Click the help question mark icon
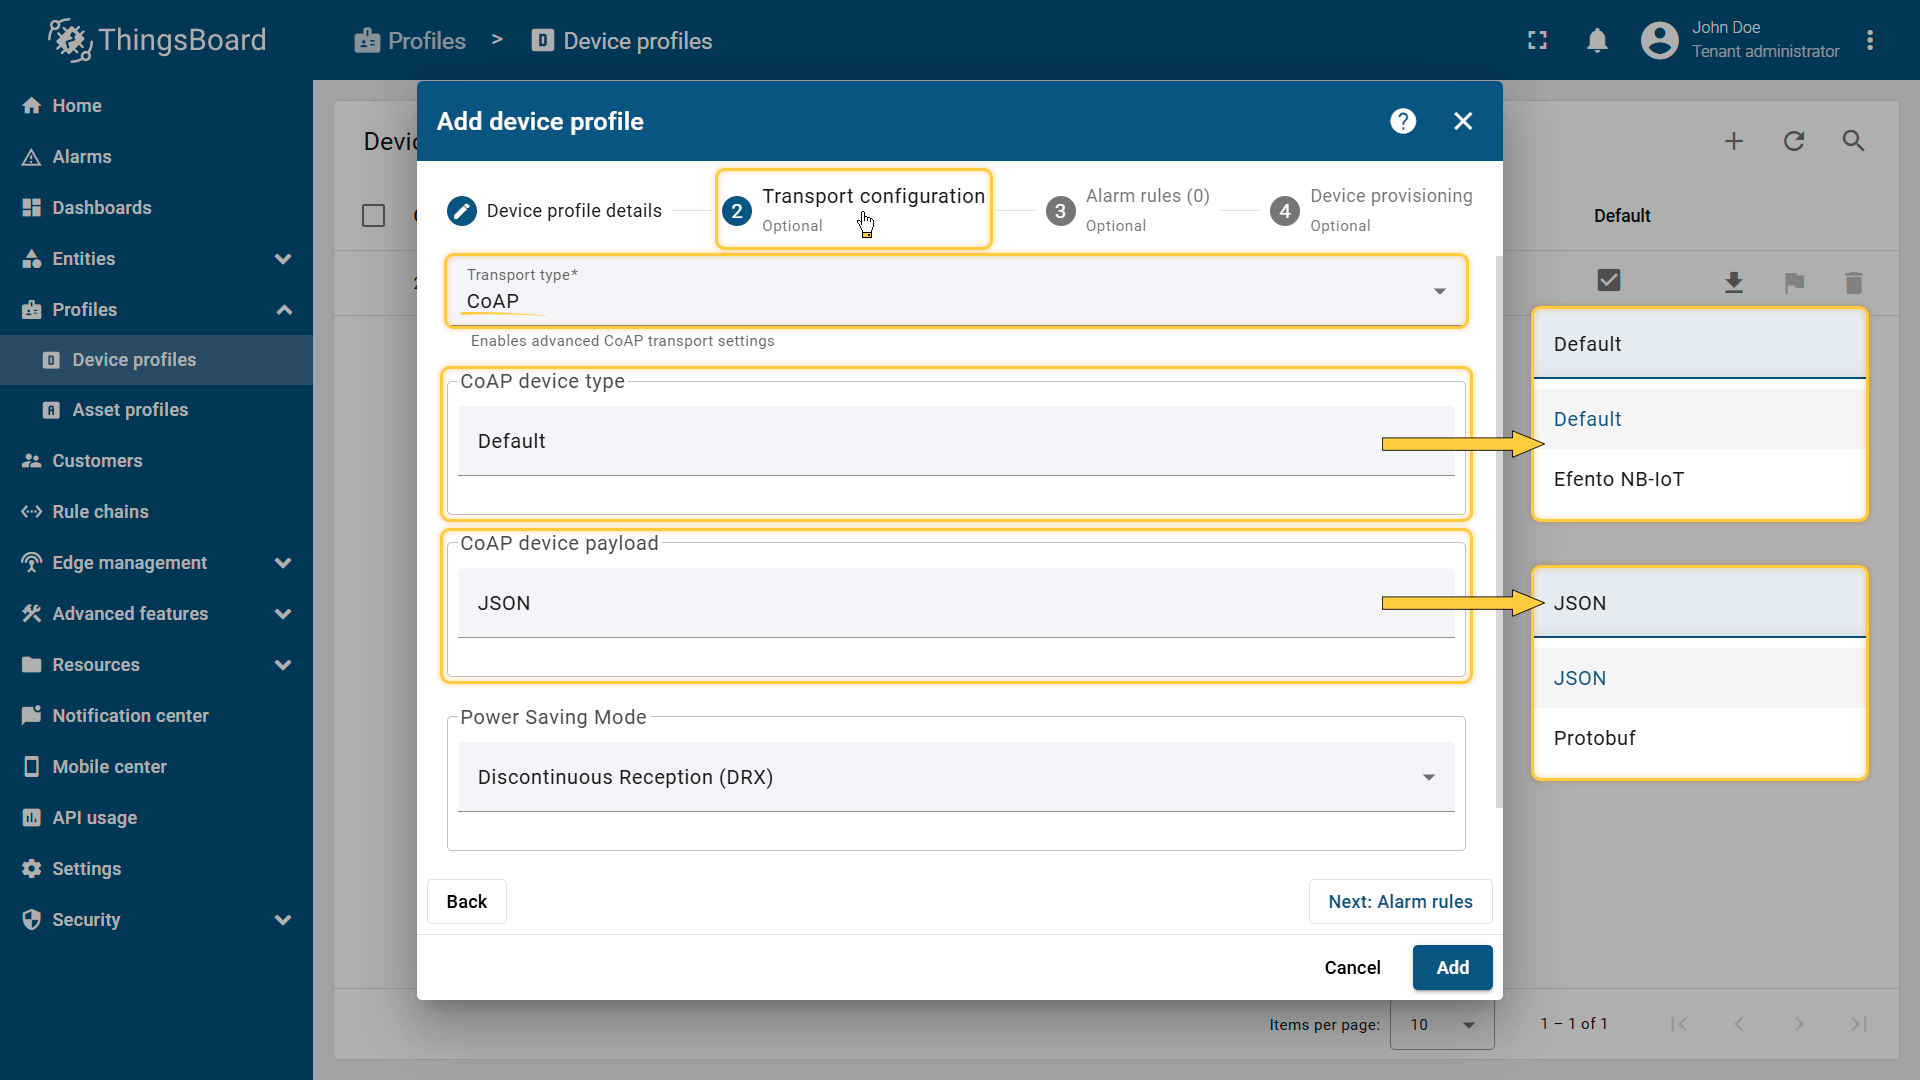Image resolution: width=1920 pixels, height=1080 pixels. (x=1403, y=121)
